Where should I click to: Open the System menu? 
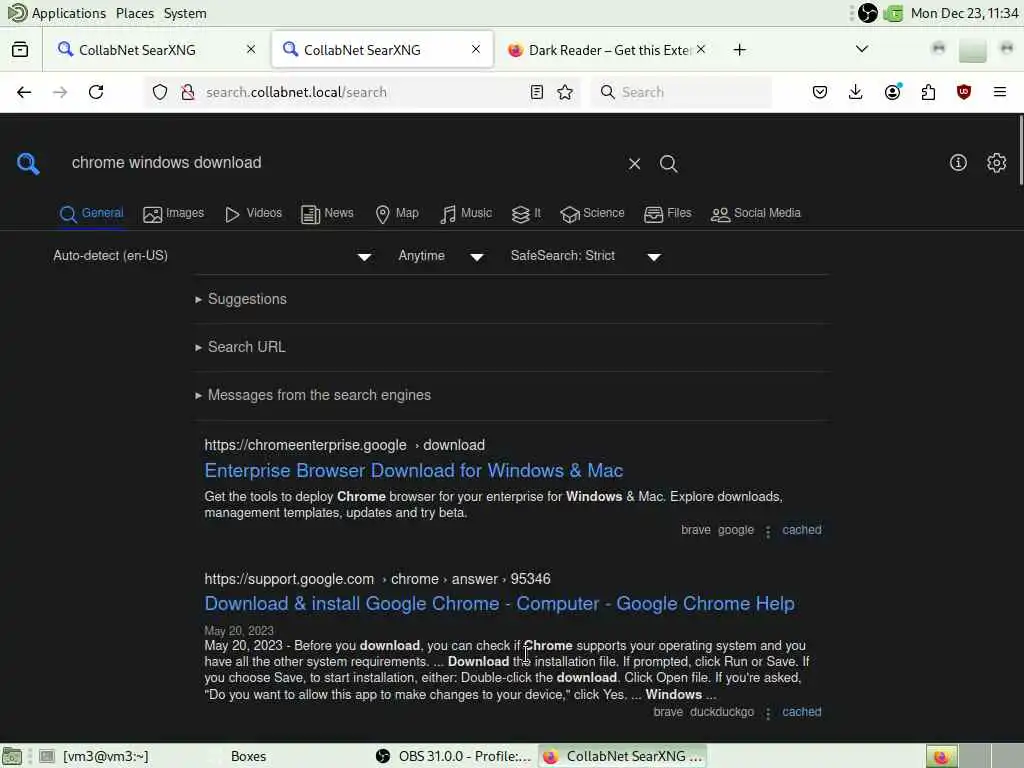coord(185,13)
